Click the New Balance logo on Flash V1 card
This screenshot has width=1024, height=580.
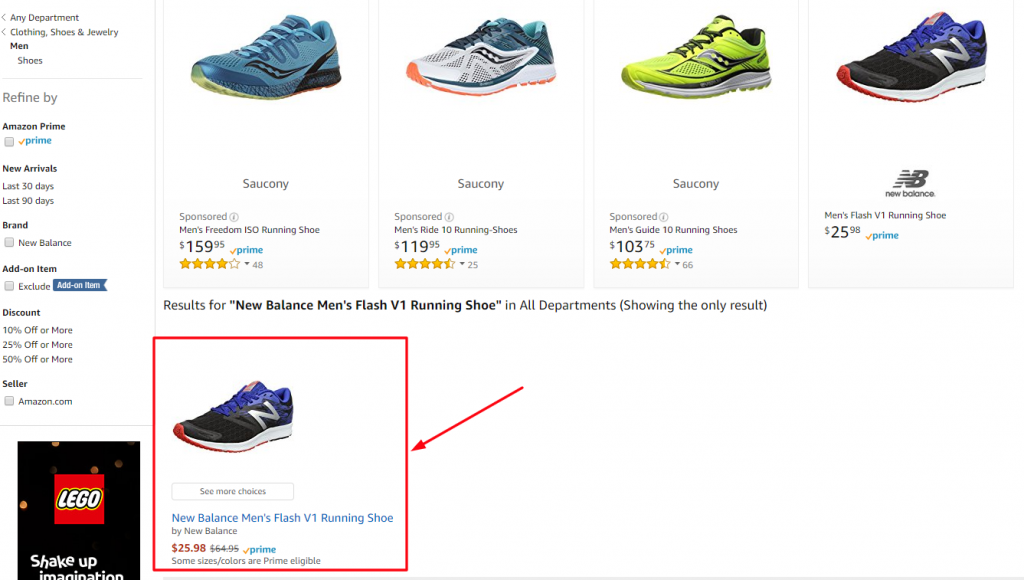tap(910, 184)
